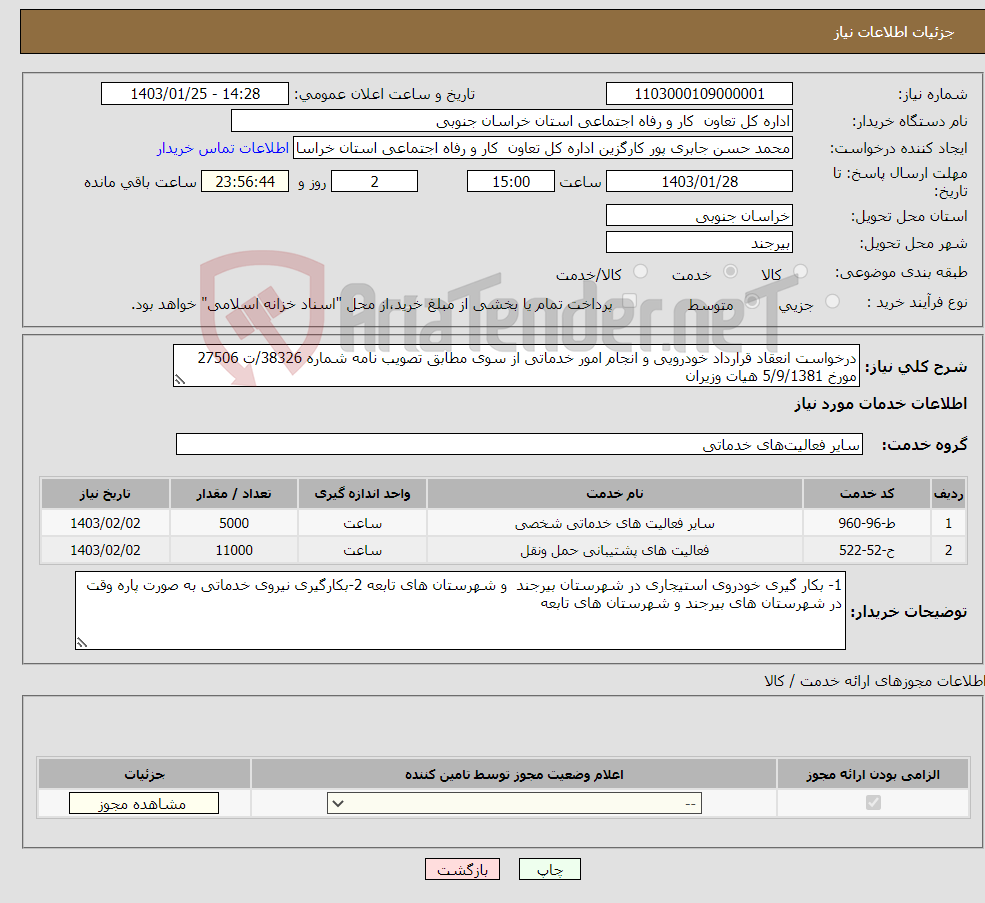
Task: Click the اطلاعات خدمات مورد نیاز heading
Action: click(880, 403)
